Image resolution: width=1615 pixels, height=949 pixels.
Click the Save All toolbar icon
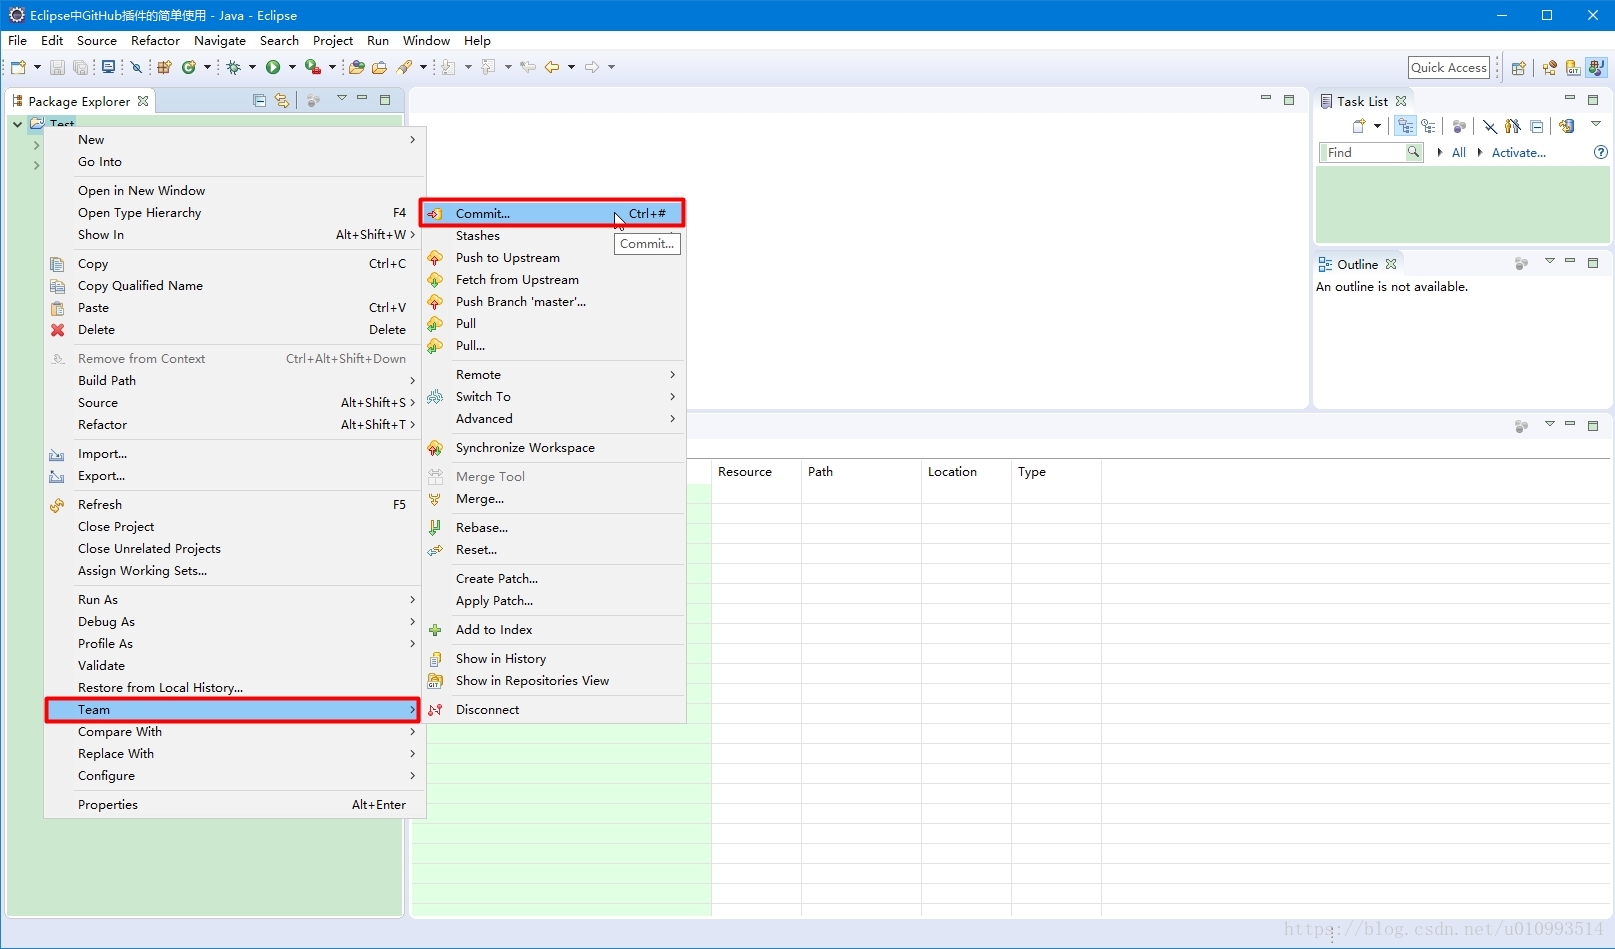tap(80, 67)
